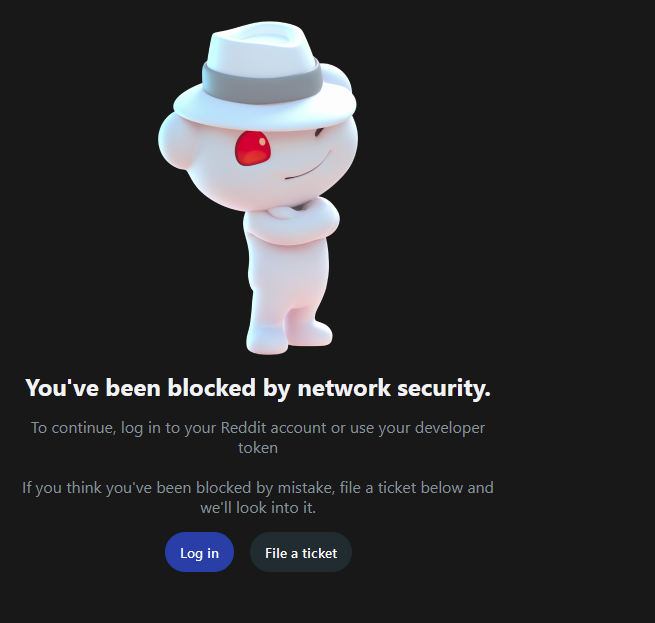Click the "we'll look into it." line

pyautogui.click(x=258, y=508)
